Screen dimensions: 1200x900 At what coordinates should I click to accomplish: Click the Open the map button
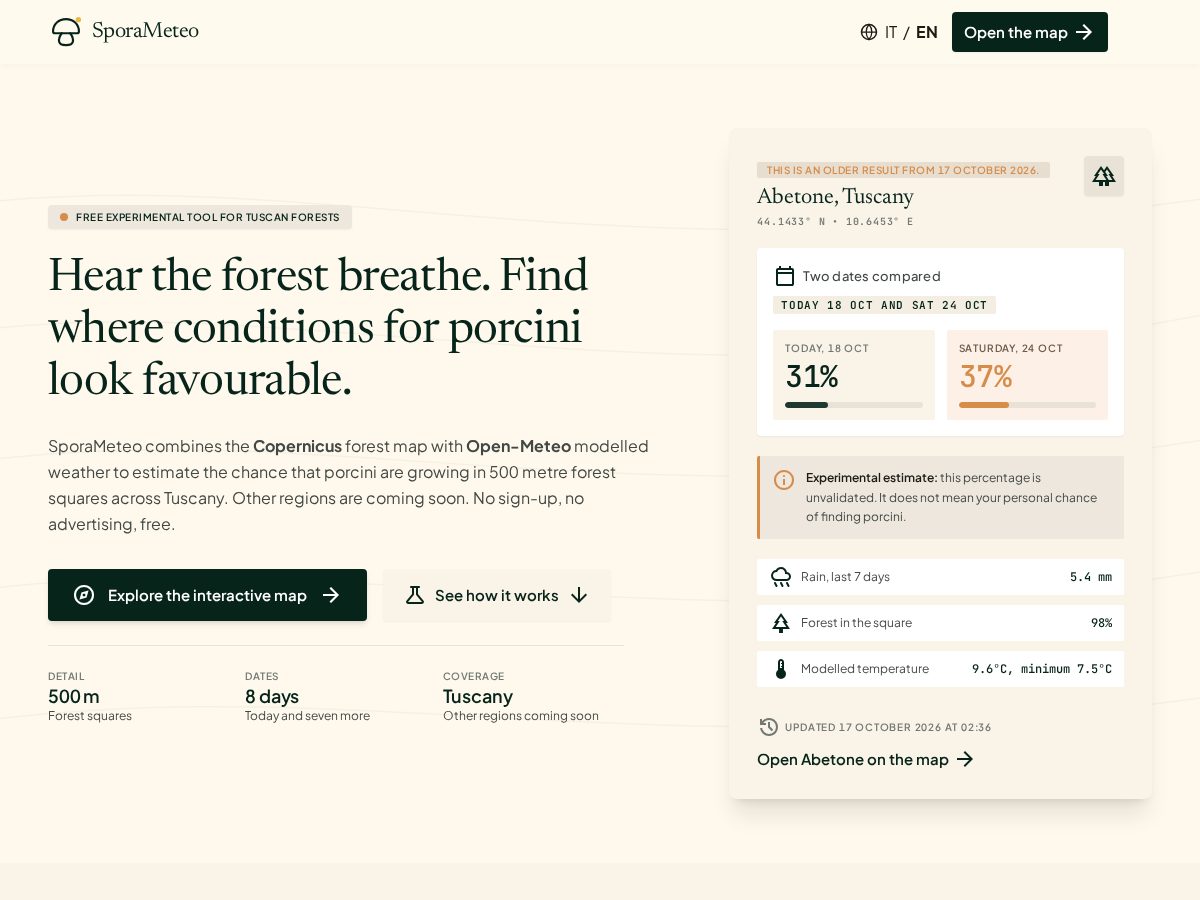1030,32
